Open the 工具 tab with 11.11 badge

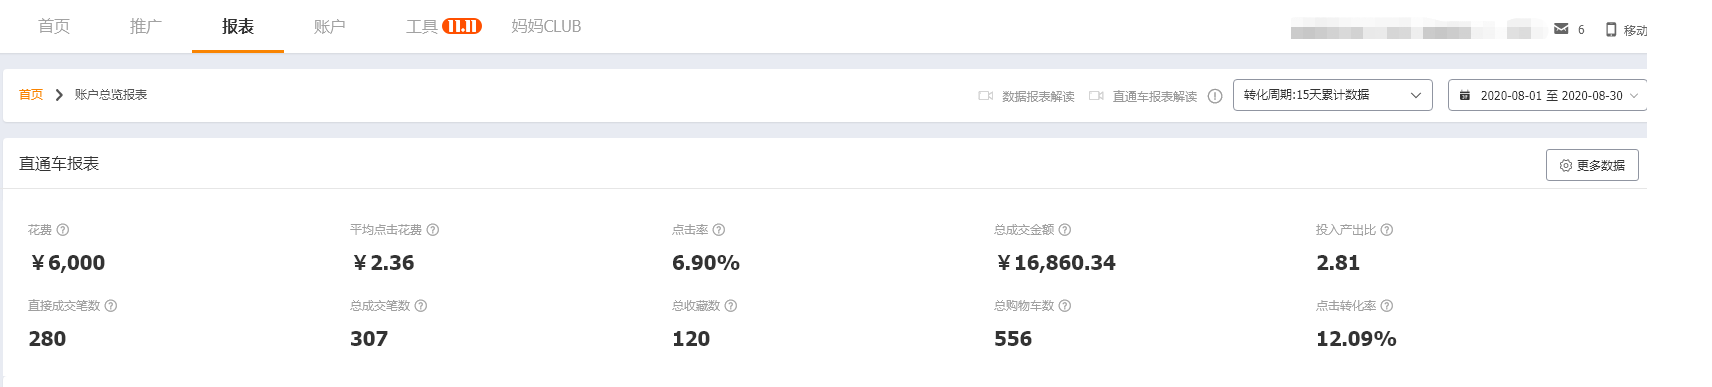point(443,26)
